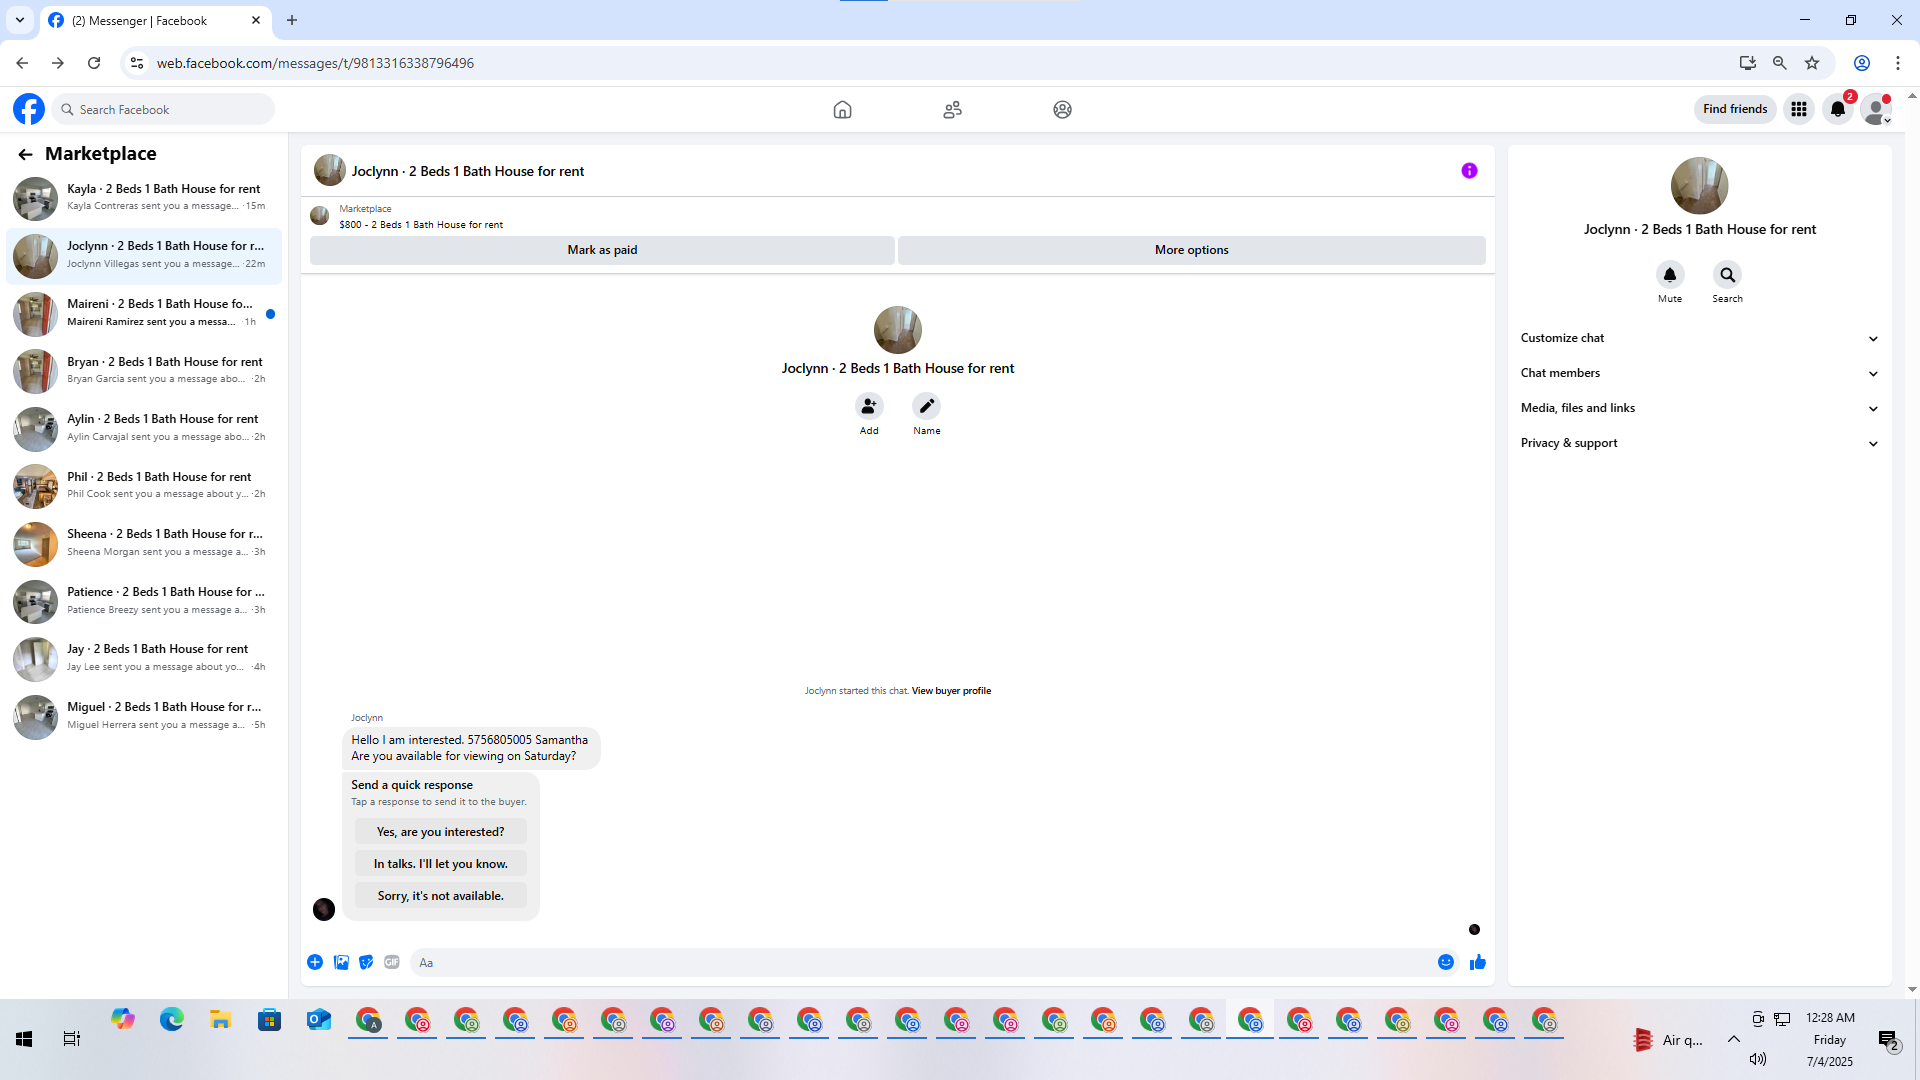Open the purple conversation info icon

tap(1469, 171)
